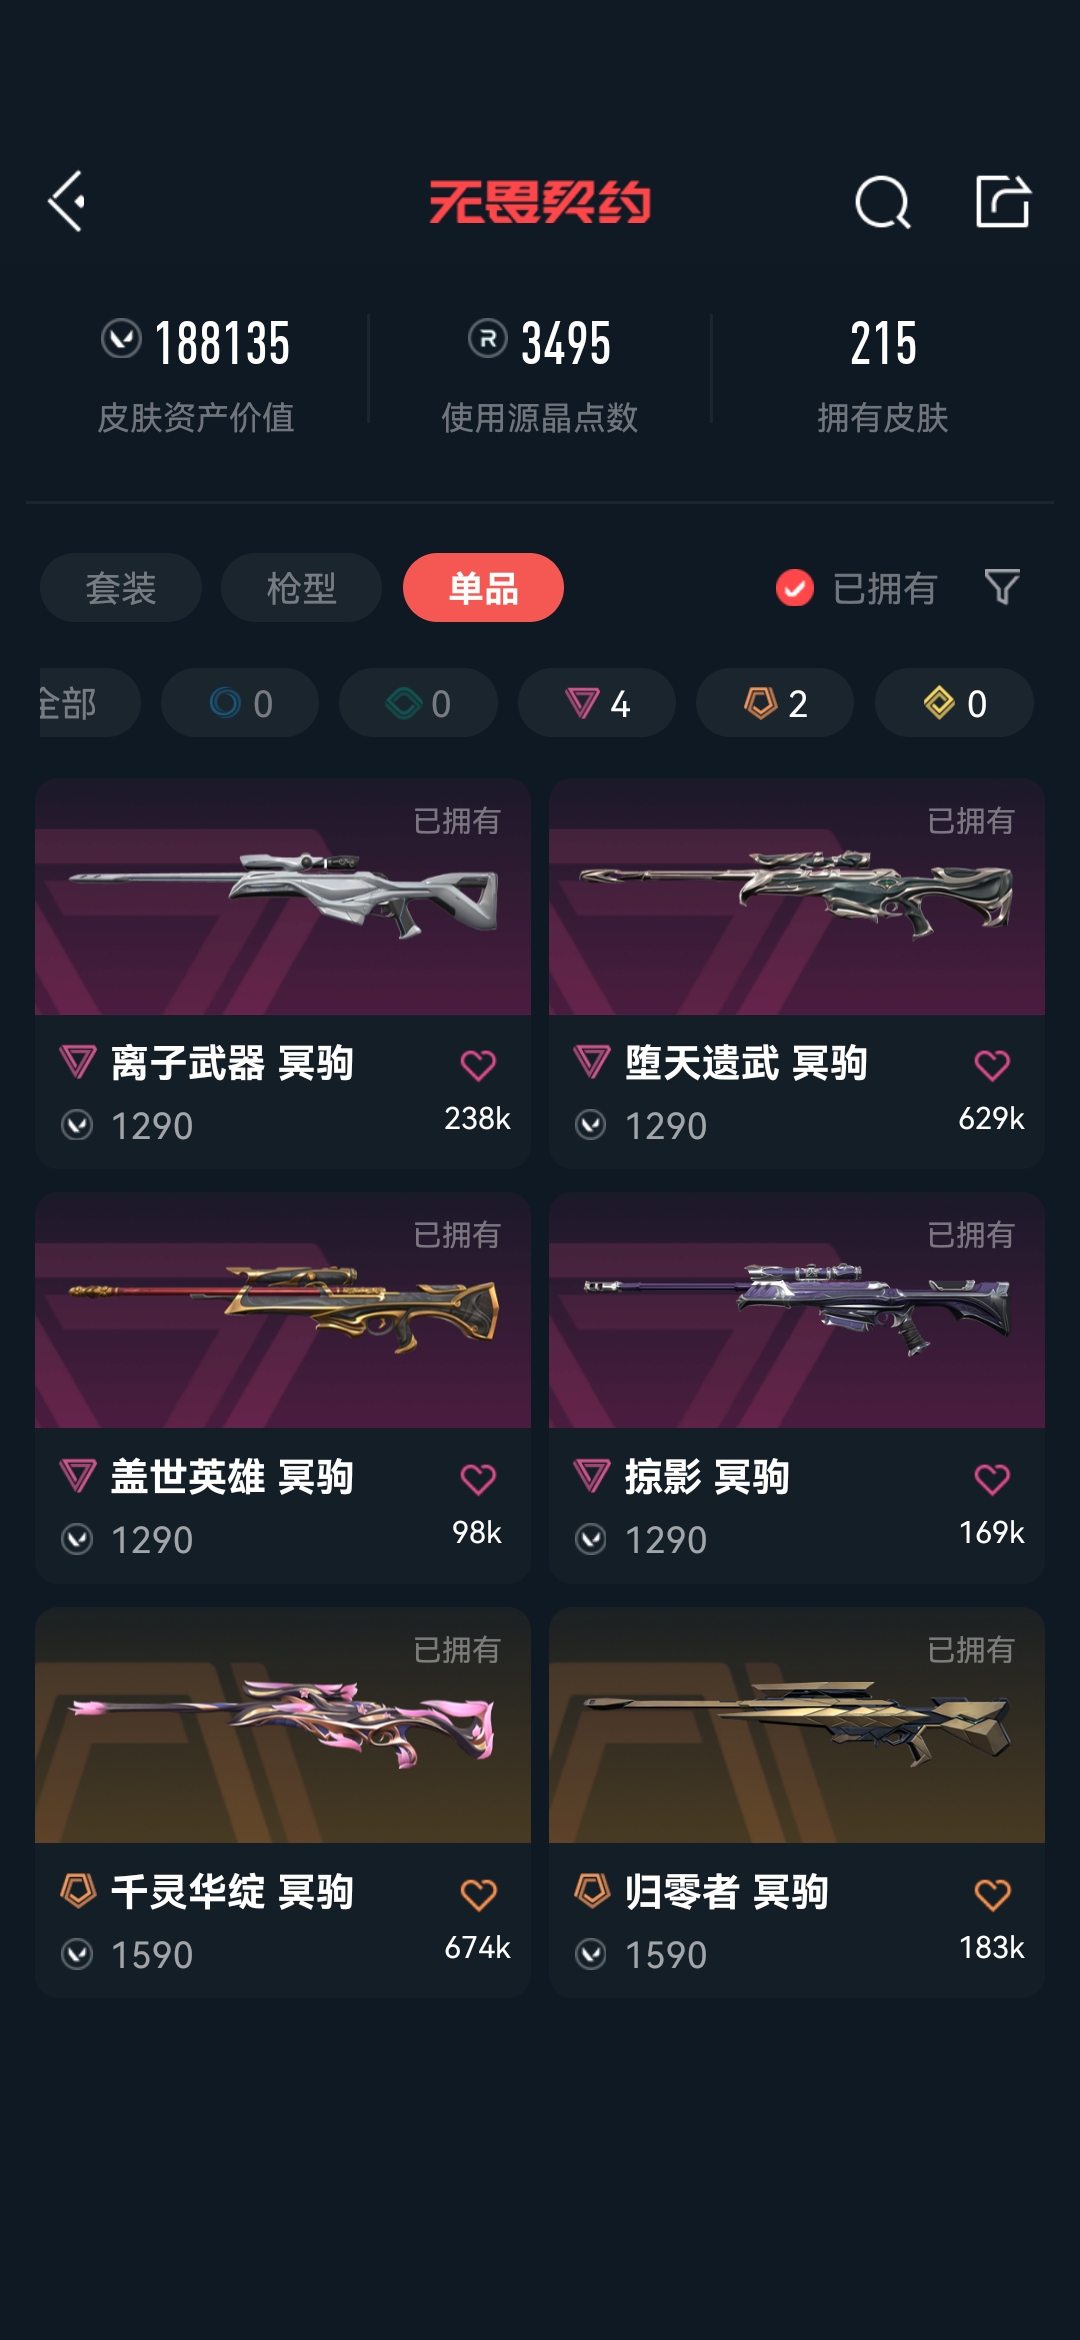Tap the back arrow icon
1080x2340 pixels.
(x=67, y=201)
